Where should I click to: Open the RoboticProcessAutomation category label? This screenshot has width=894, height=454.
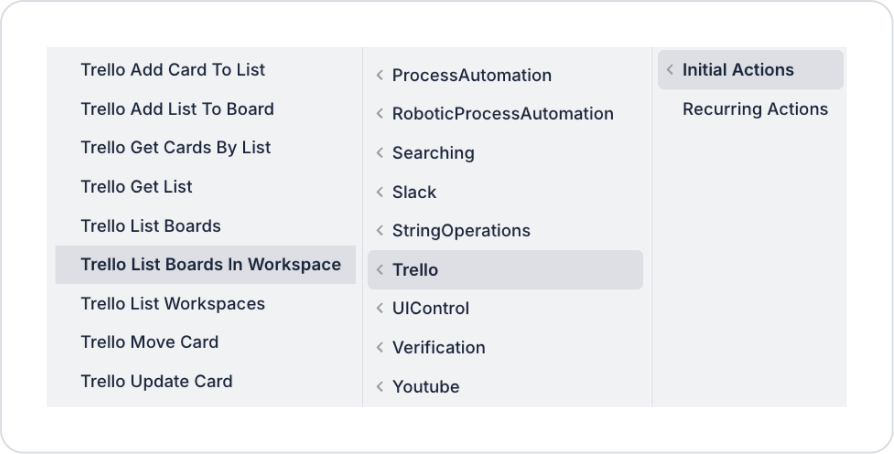(x=502, y=114)
